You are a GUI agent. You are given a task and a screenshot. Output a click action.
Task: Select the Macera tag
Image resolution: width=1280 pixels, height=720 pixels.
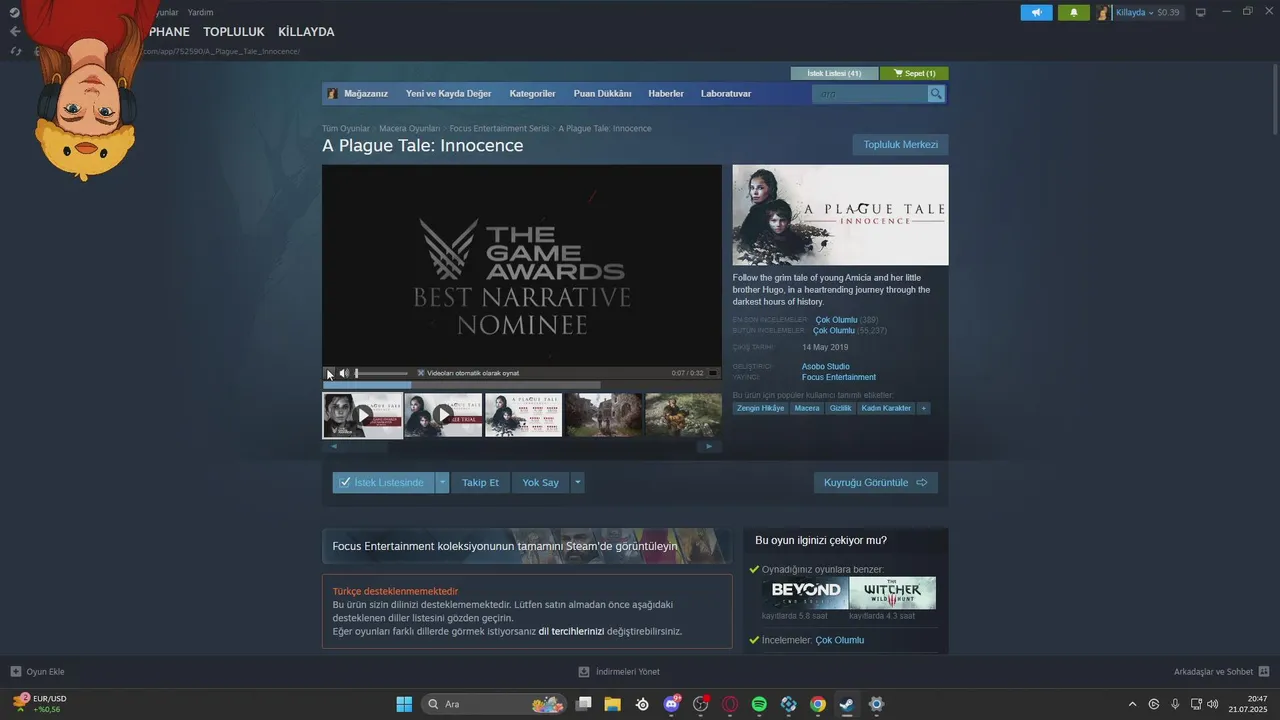(806, 408)
